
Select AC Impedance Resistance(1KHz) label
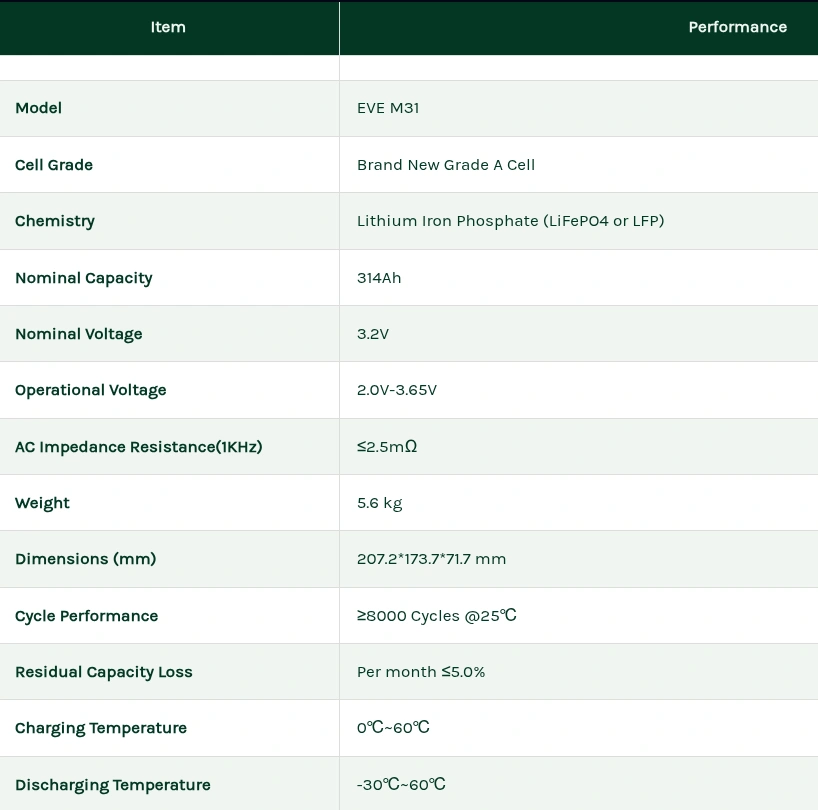pyautogui.click(x=139, y=447)
